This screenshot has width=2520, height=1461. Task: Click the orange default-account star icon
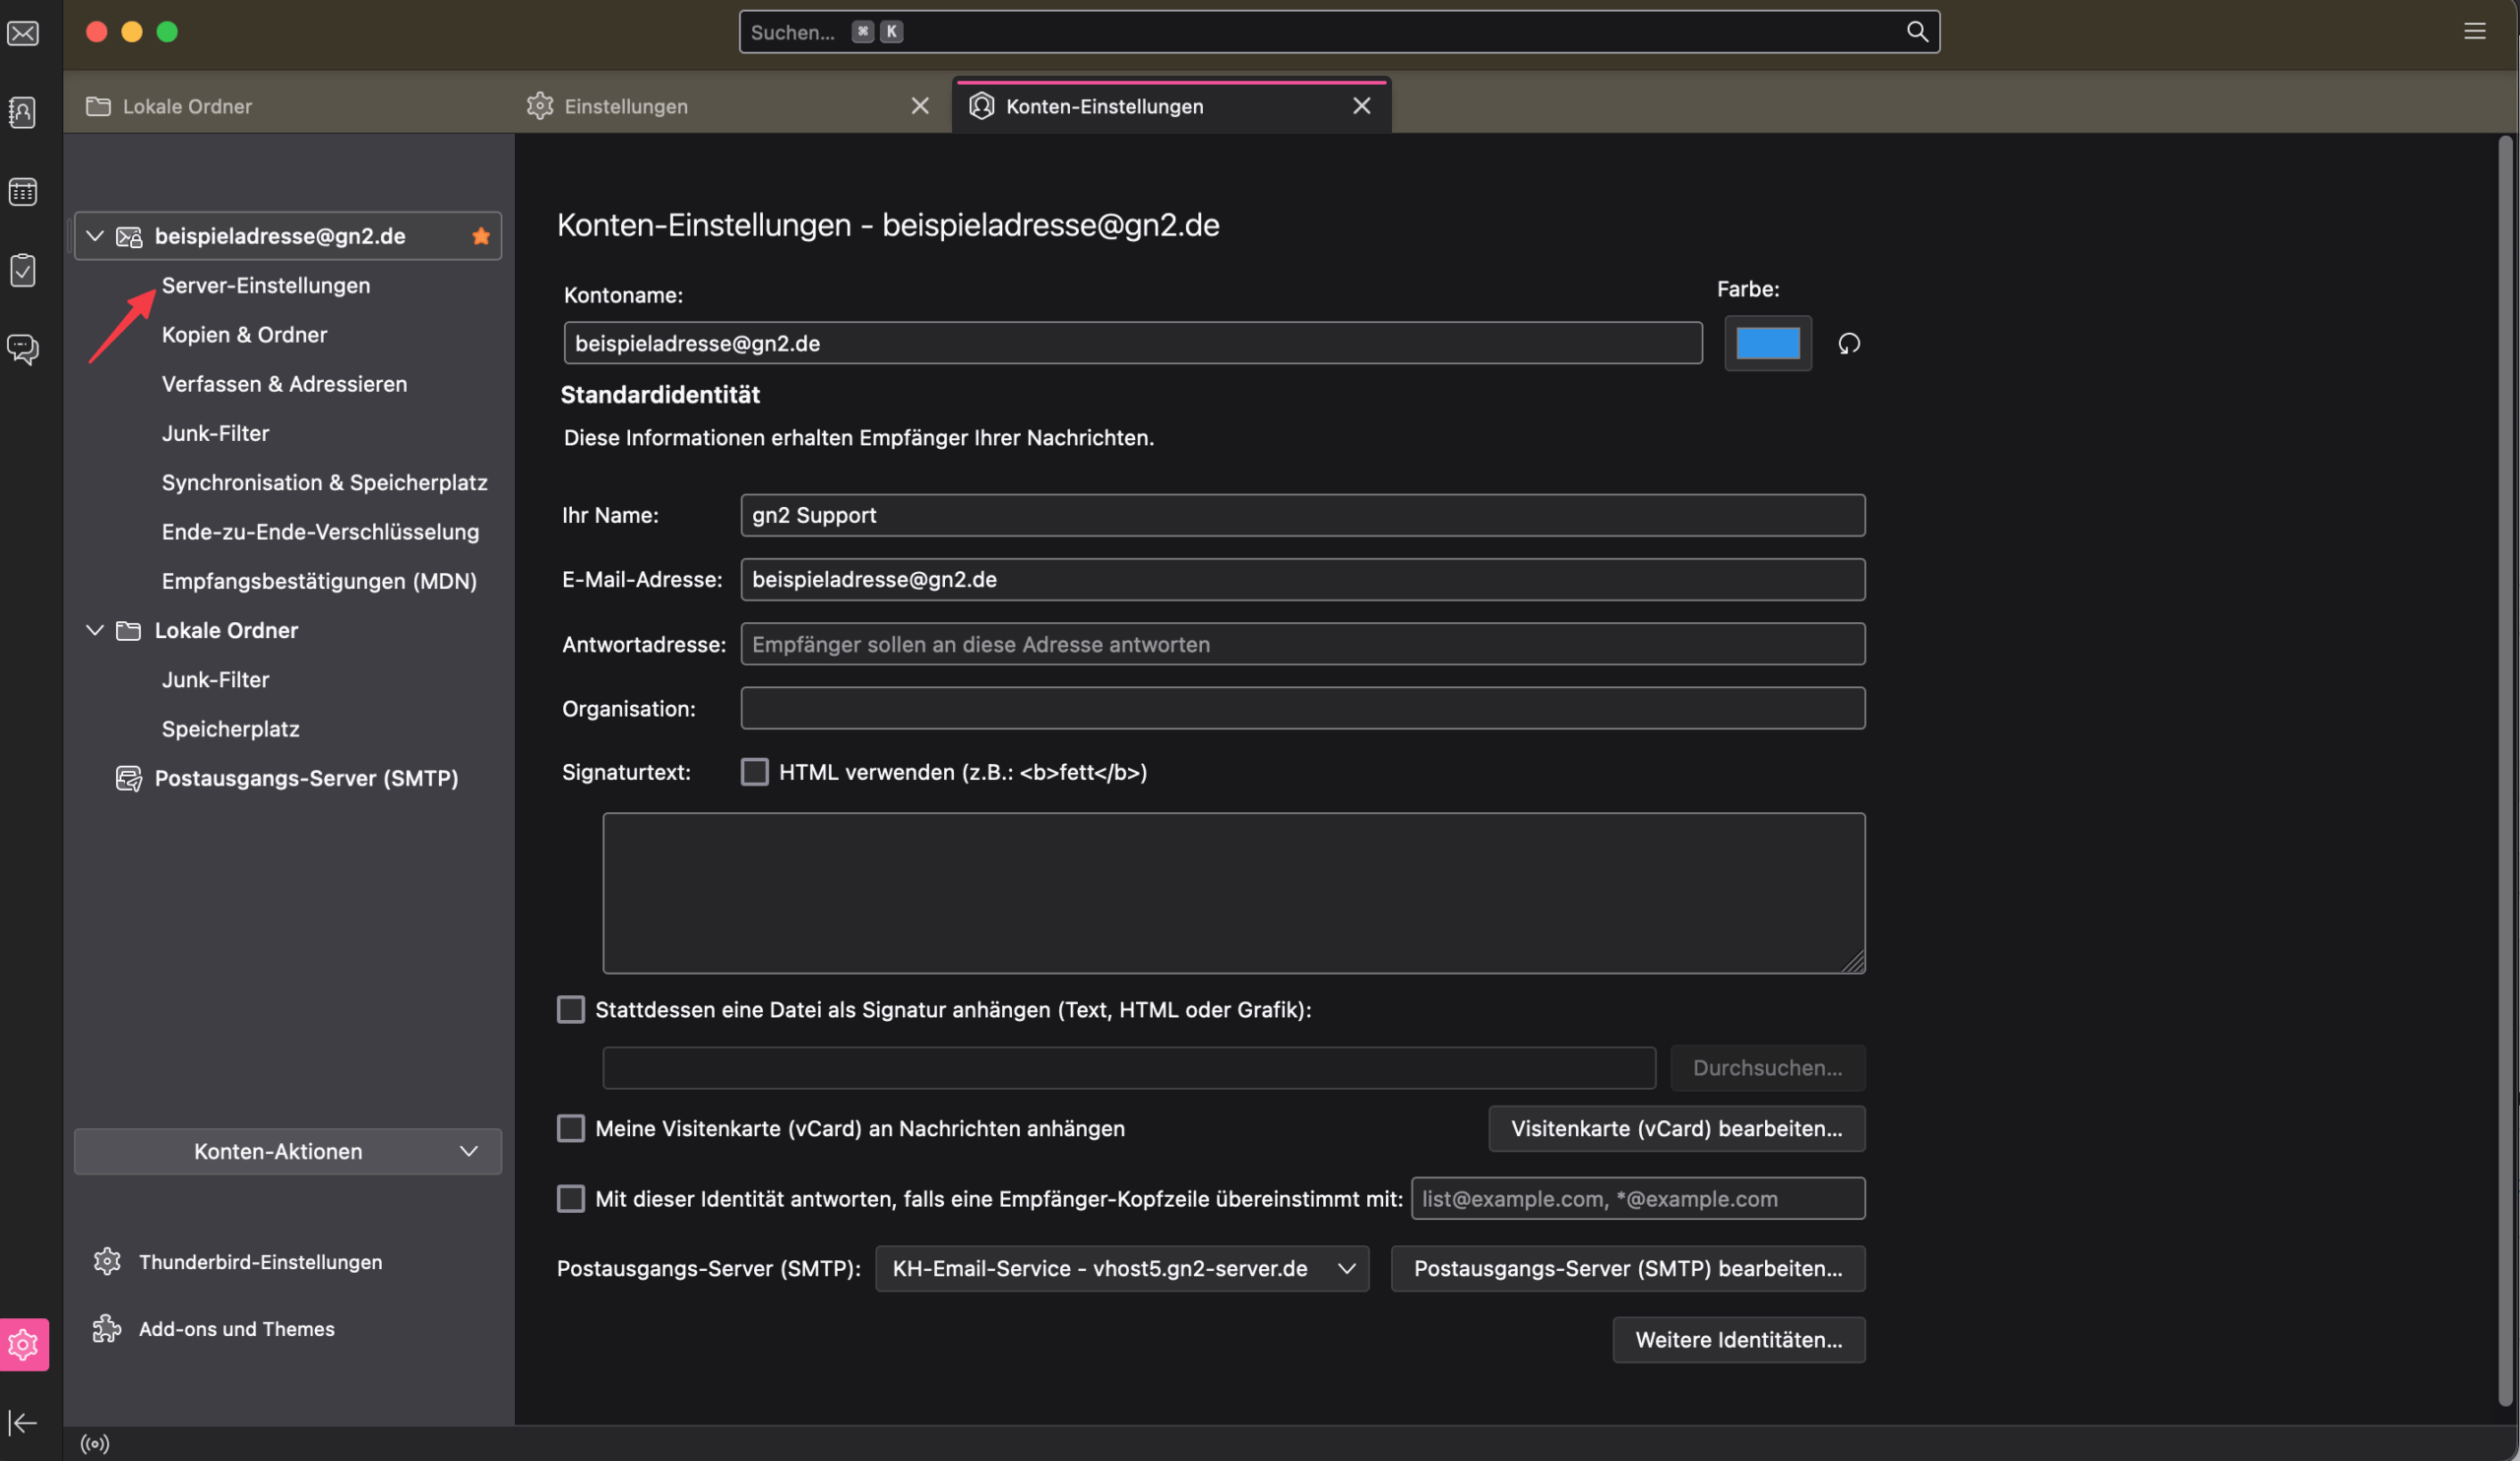click(481, 236)
